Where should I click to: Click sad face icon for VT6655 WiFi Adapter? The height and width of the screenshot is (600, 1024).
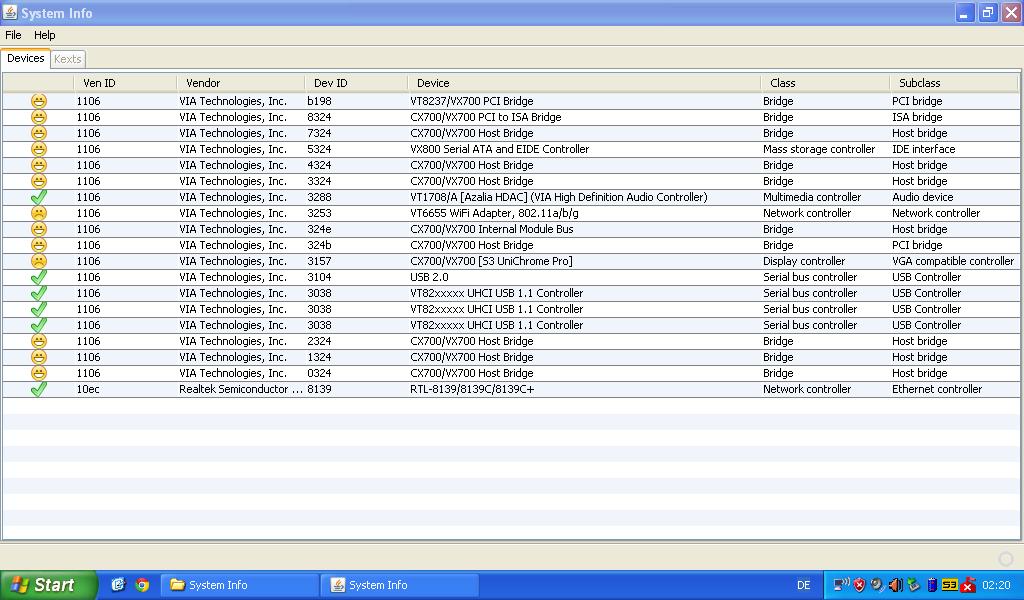coord(39,213)
